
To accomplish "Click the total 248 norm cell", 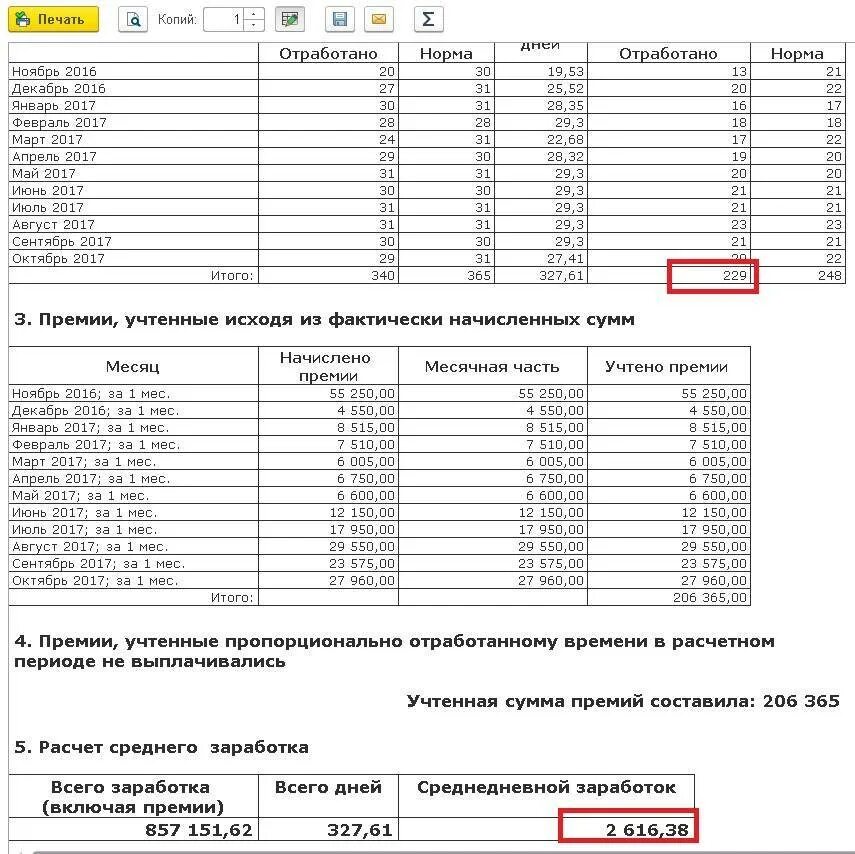I will point(798,275).
